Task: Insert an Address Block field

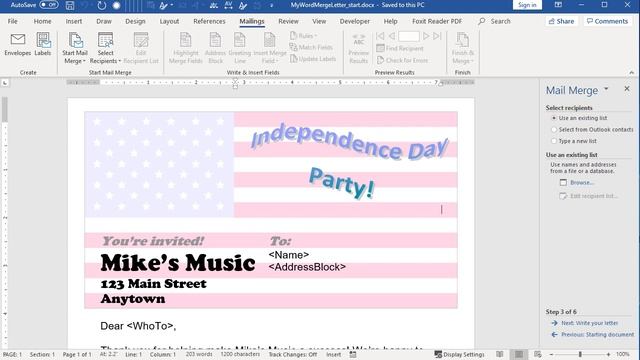Action: (x=215, y=48)
